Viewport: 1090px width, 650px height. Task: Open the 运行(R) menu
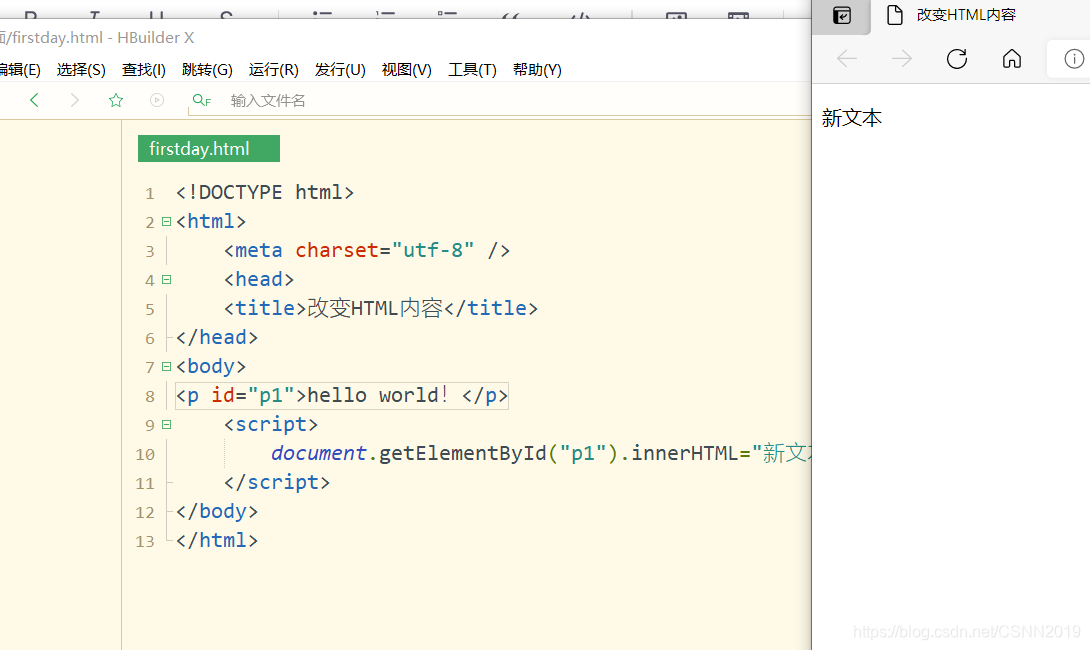273,70
